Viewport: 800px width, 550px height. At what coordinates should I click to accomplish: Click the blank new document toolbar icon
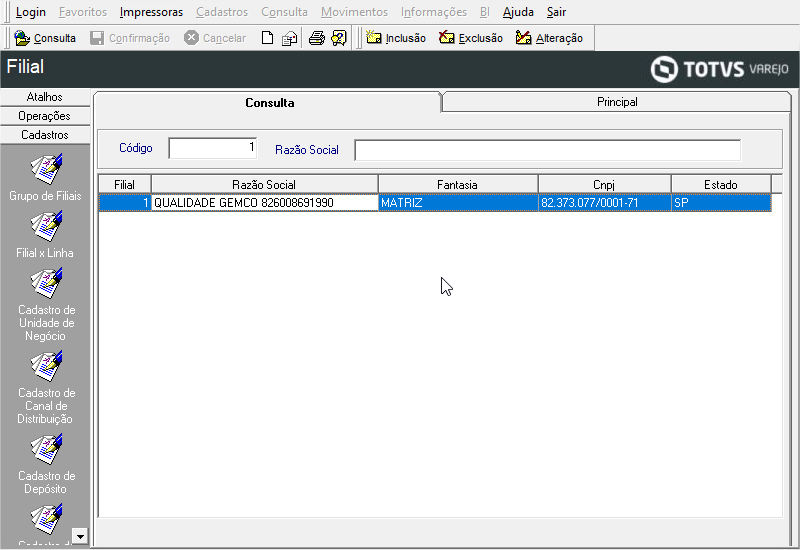click(x=267, y=38)
